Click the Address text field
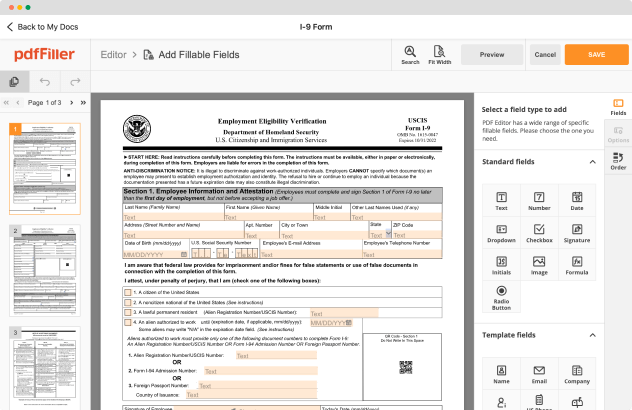 pyautogui.click(x=183, y=234)
